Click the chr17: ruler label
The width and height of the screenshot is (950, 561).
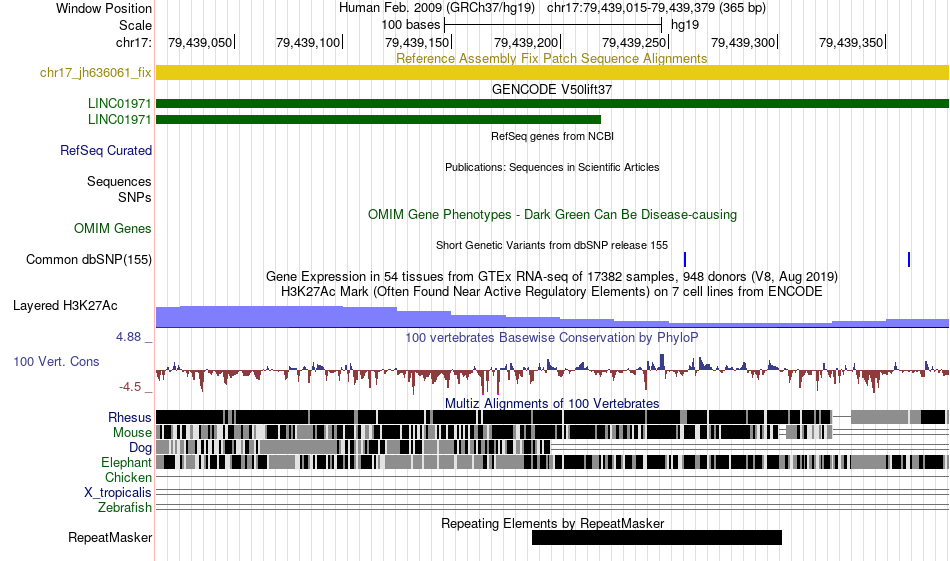[x=133, y=42]
